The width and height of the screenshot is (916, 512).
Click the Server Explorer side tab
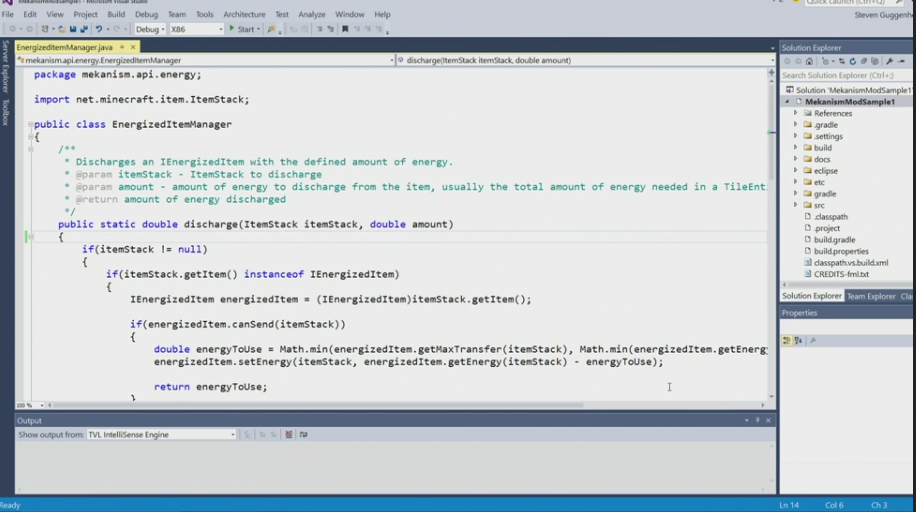click(x=5, y=67)
